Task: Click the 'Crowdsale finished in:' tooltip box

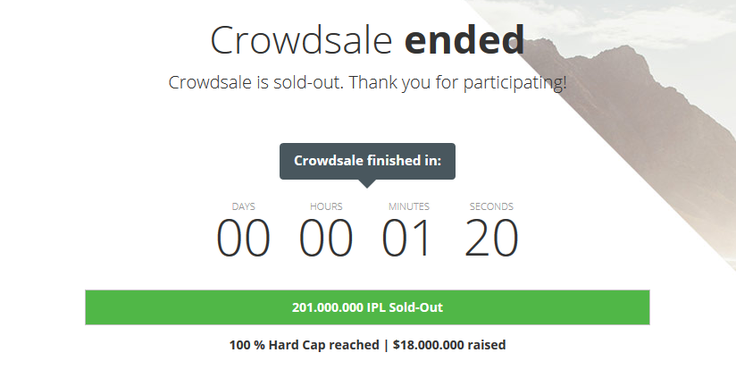Action: point(368,161)
